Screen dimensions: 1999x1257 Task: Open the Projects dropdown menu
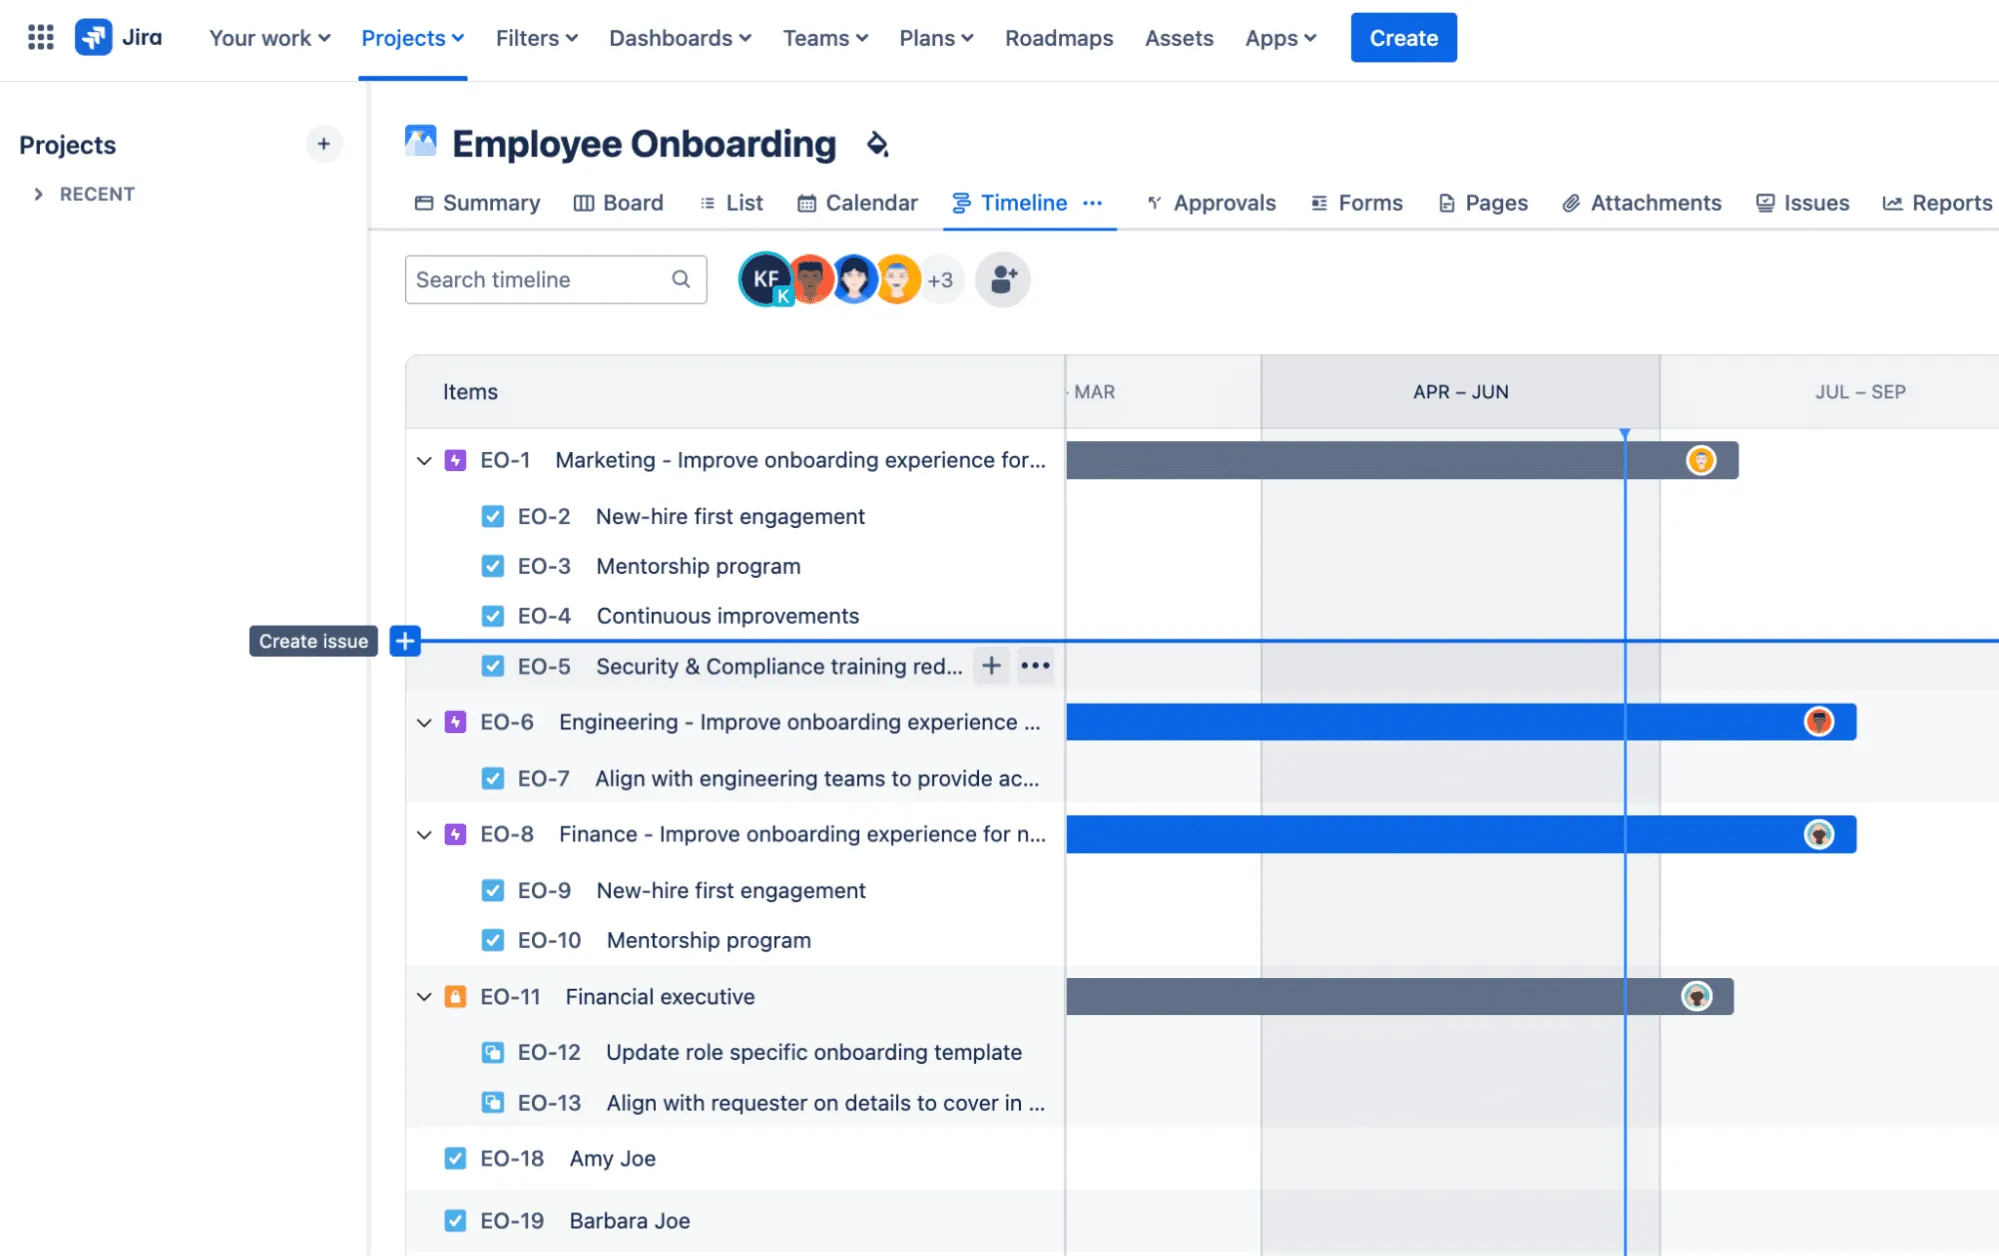tap(412, 38)
